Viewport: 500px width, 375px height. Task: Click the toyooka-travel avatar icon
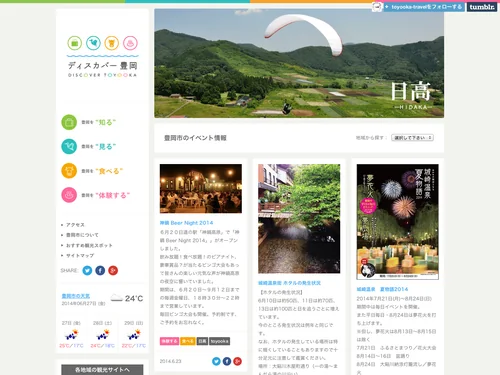(x=377, y=7)
